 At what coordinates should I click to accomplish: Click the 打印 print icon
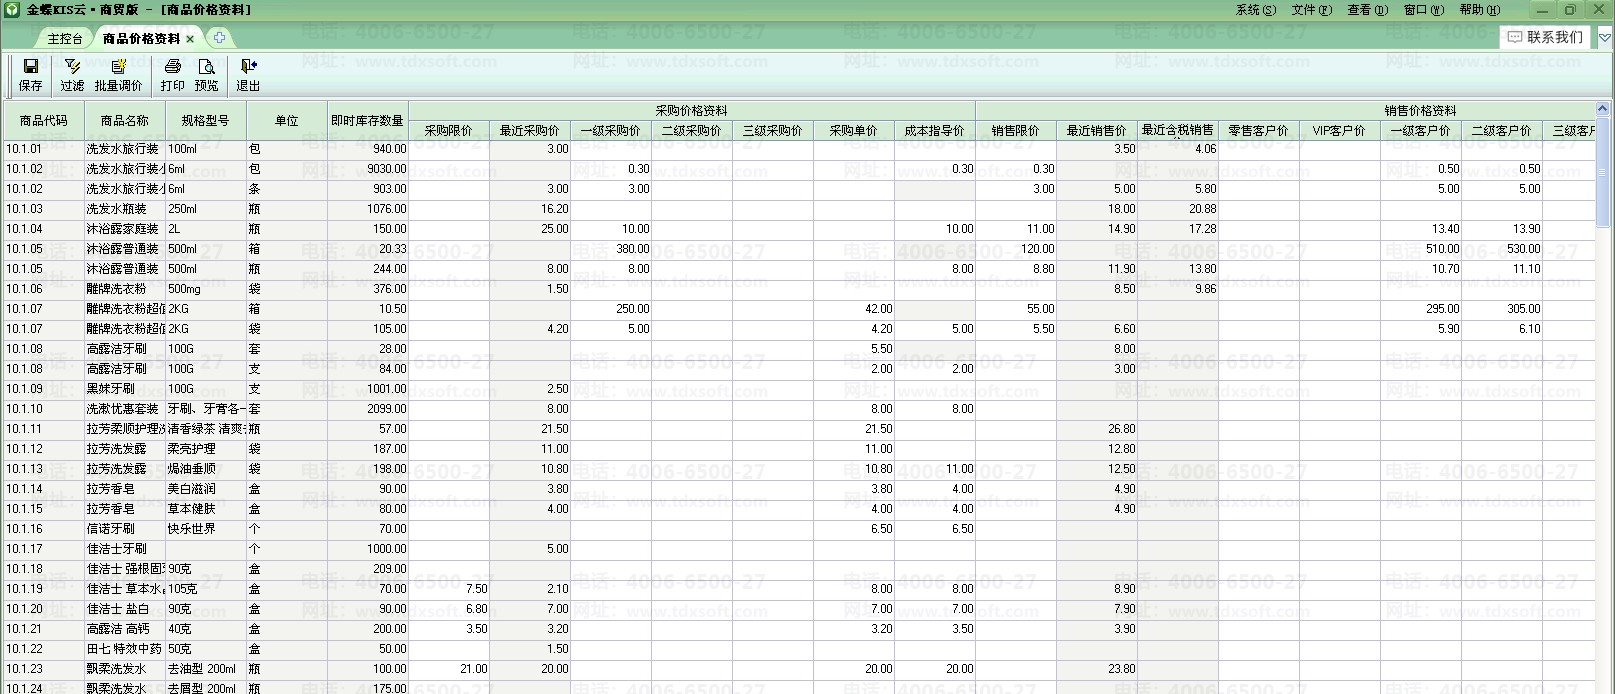click(172, 74)
